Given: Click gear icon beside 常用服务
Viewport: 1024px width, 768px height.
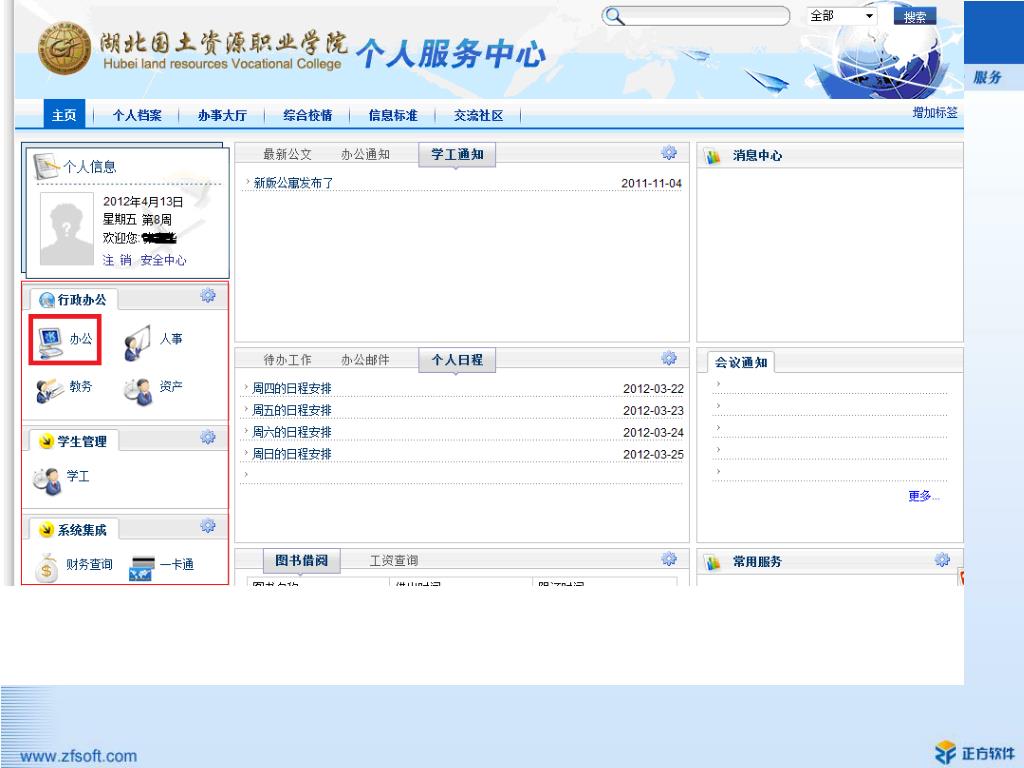Looking at the screenshot, I should coord(942,560).
